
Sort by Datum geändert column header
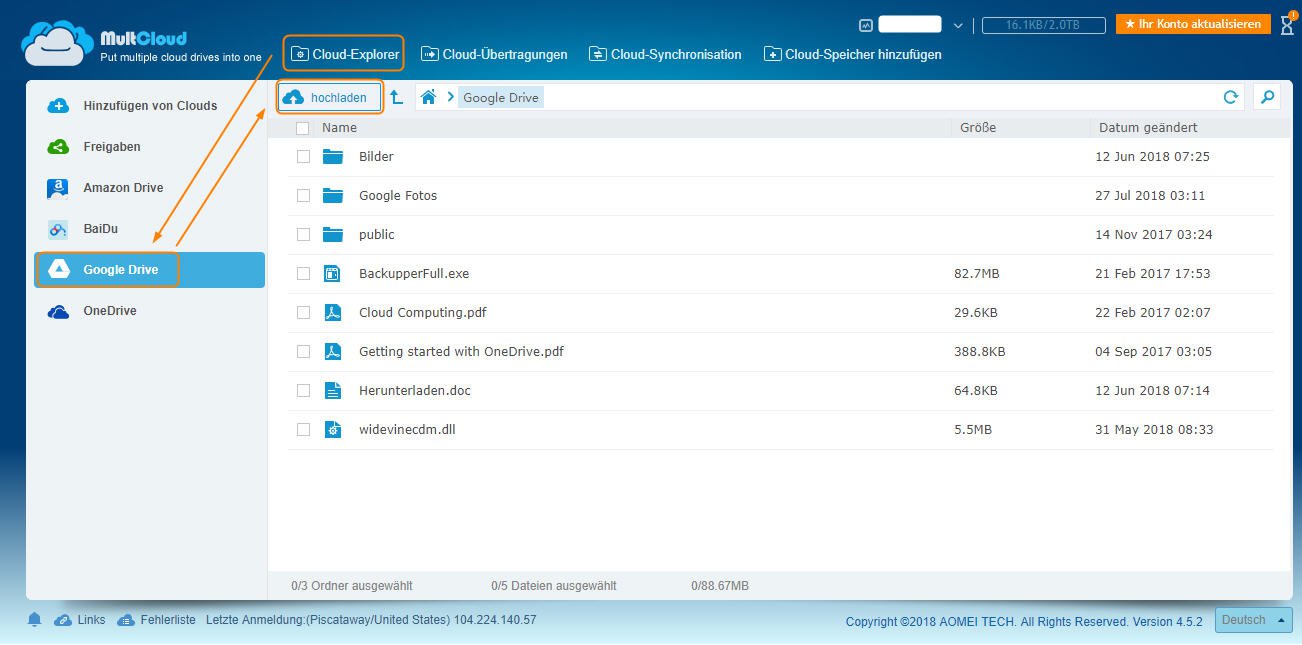[1148, 128]
